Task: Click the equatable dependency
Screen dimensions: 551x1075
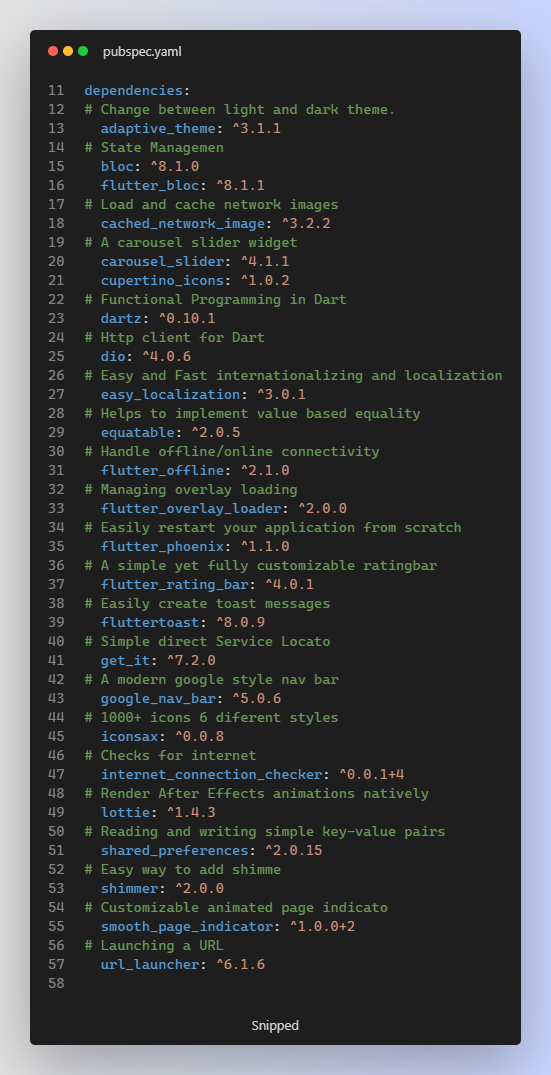Action: tap(138, 433)
